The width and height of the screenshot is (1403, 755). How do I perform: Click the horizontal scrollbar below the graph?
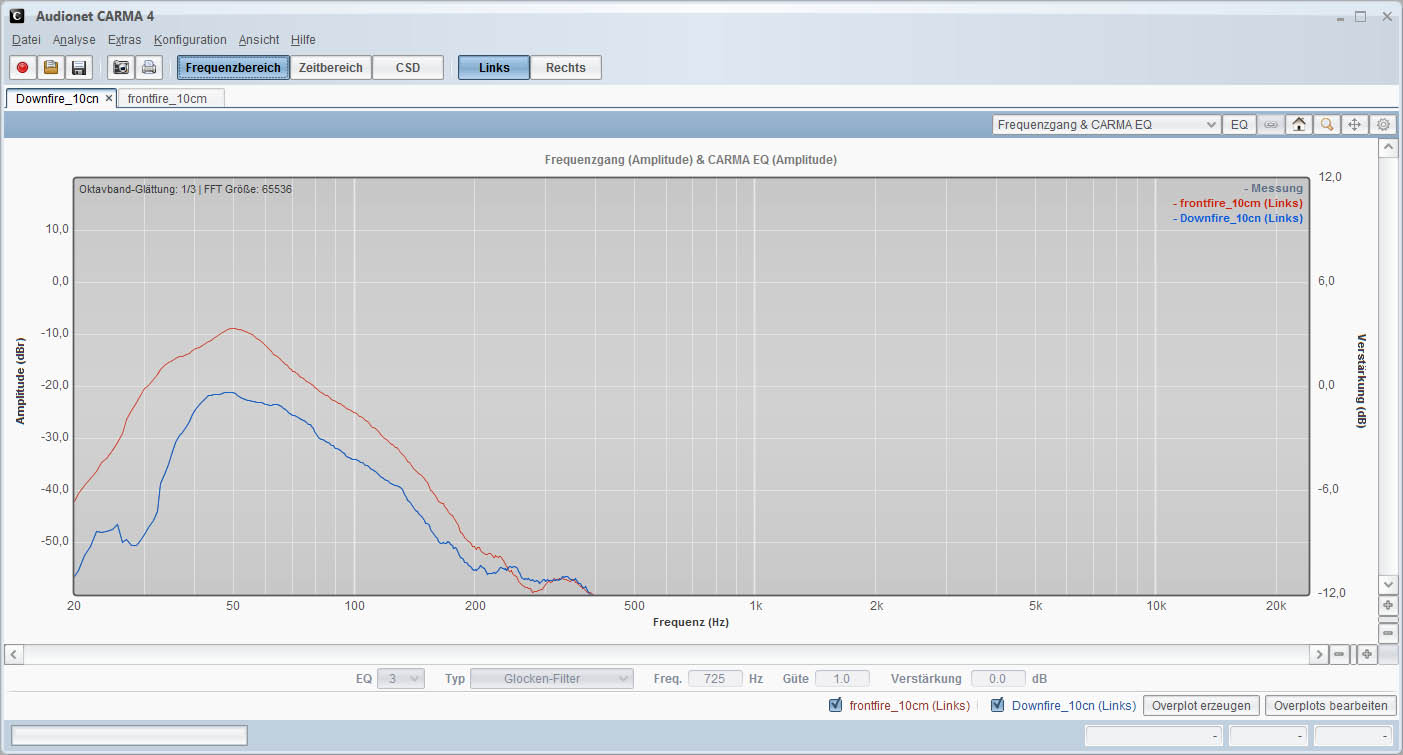point(668,654)
